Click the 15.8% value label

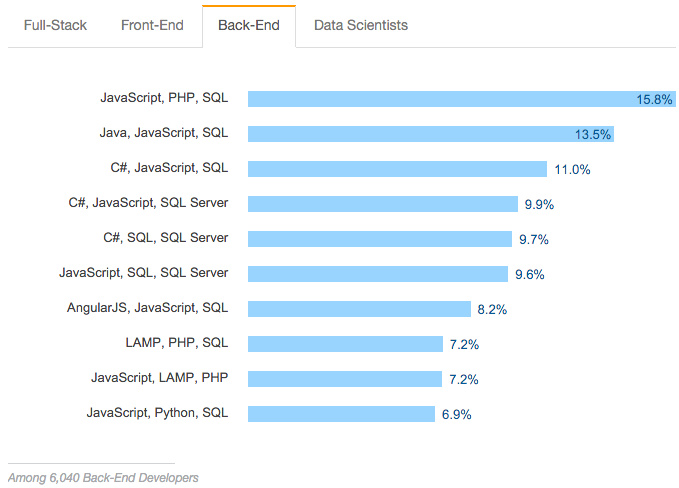coord(654,99)
